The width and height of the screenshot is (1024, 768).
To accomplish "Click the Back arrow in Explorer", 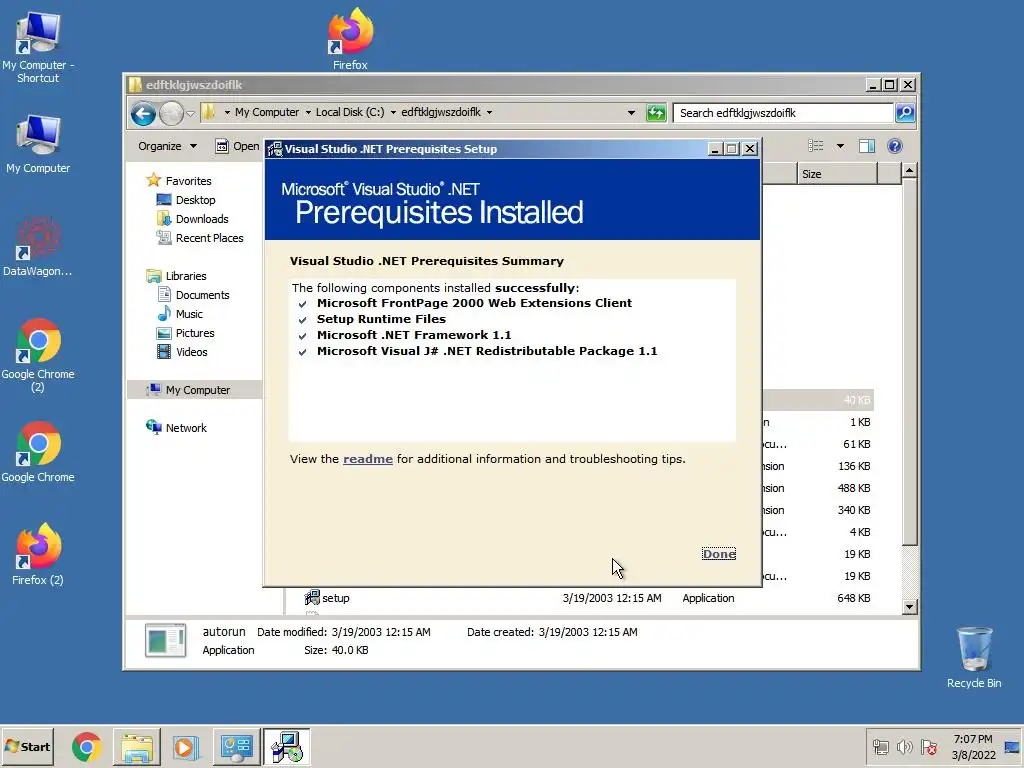I will [x=143, y=114].
